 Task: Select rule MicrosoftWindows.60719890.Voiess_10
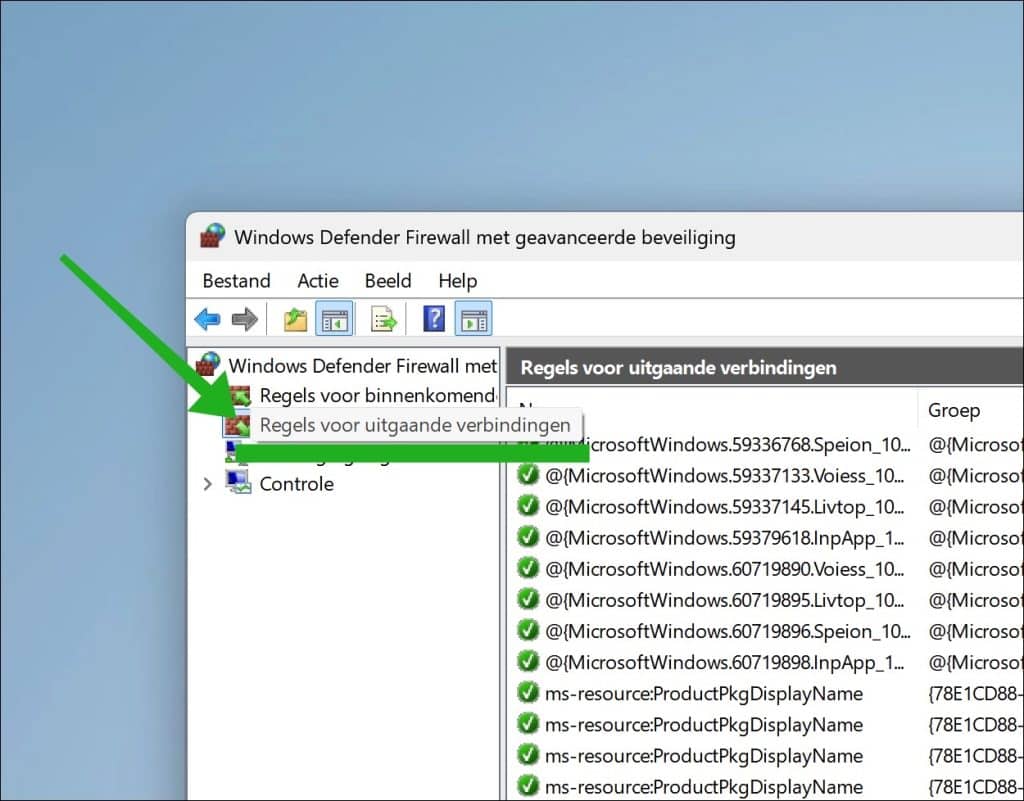point(724,569)
